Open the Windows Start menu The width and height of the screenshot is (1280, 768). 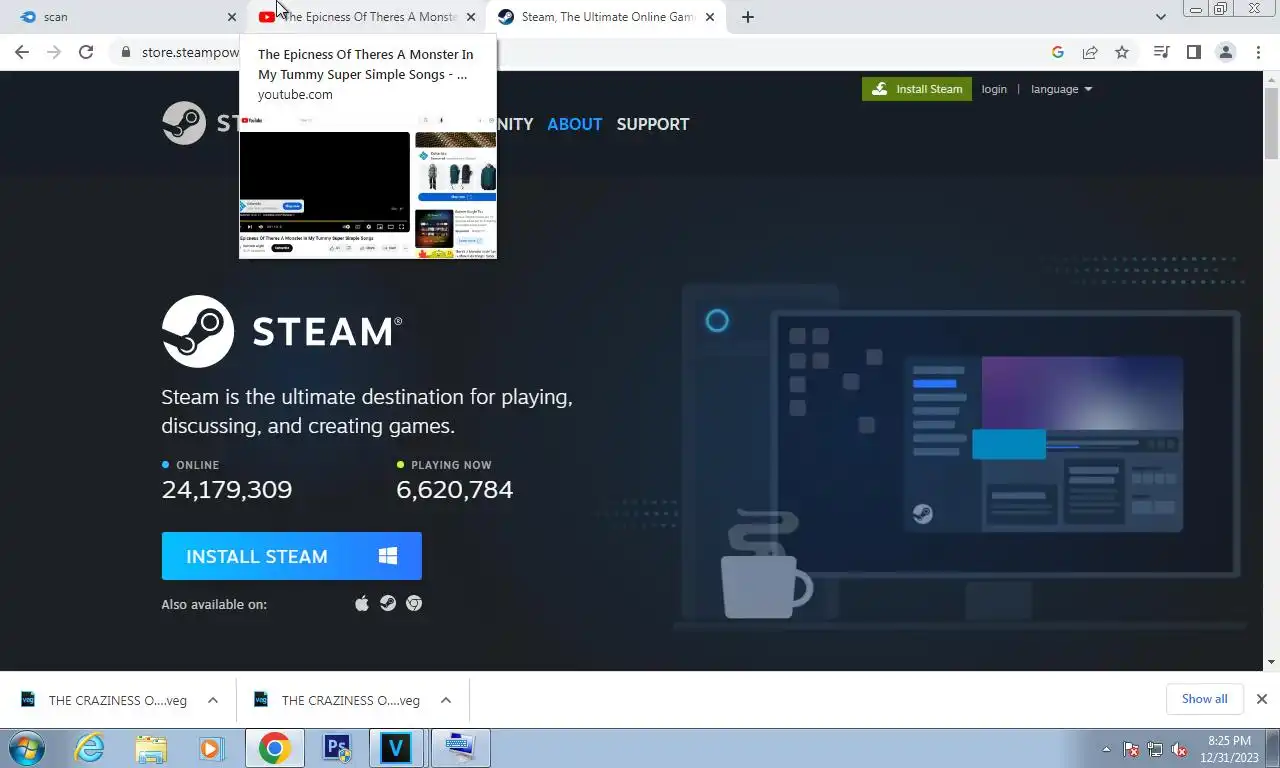point(27,748)
